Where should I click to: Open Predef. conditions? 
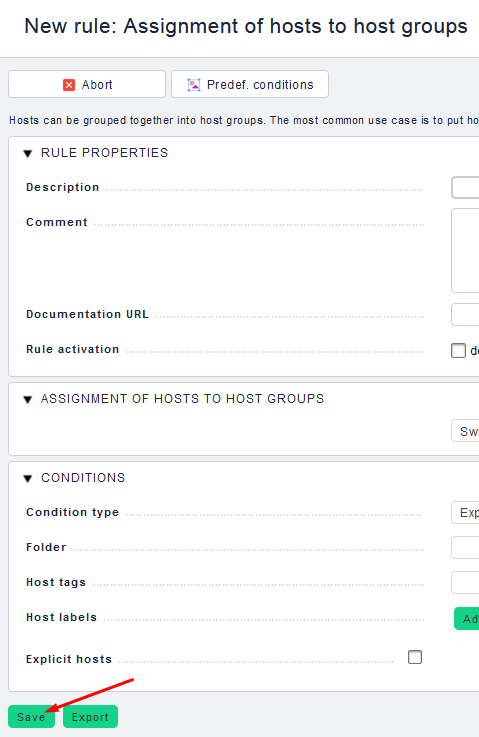(250, 85)
